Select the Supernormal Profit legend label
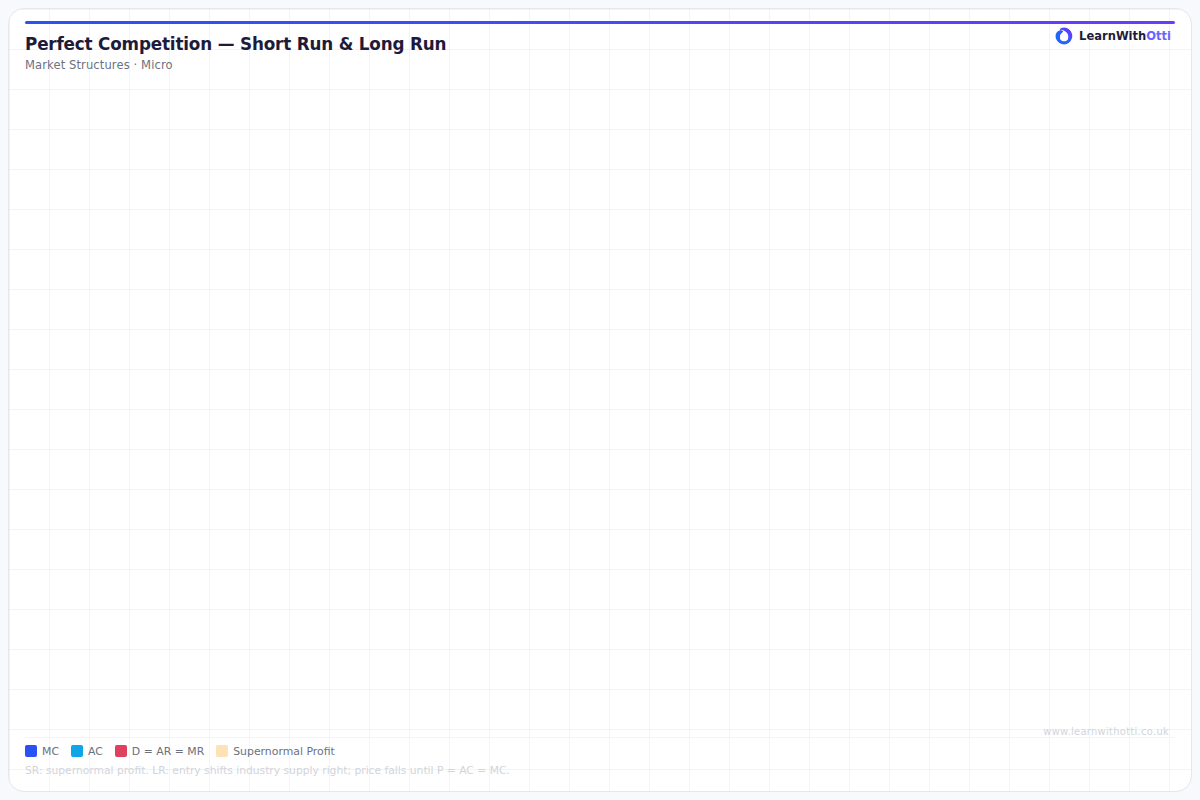 point(284,751)
